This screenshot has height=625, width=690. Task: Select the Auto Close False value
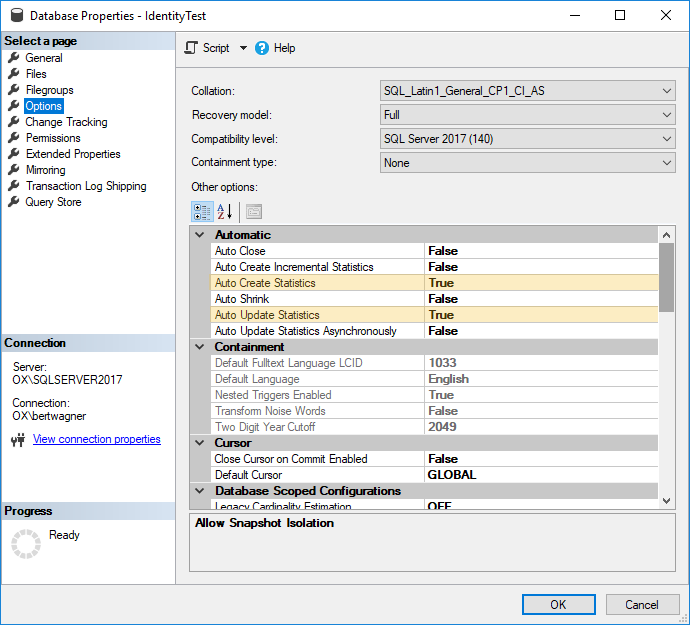[x=541, y=251]
